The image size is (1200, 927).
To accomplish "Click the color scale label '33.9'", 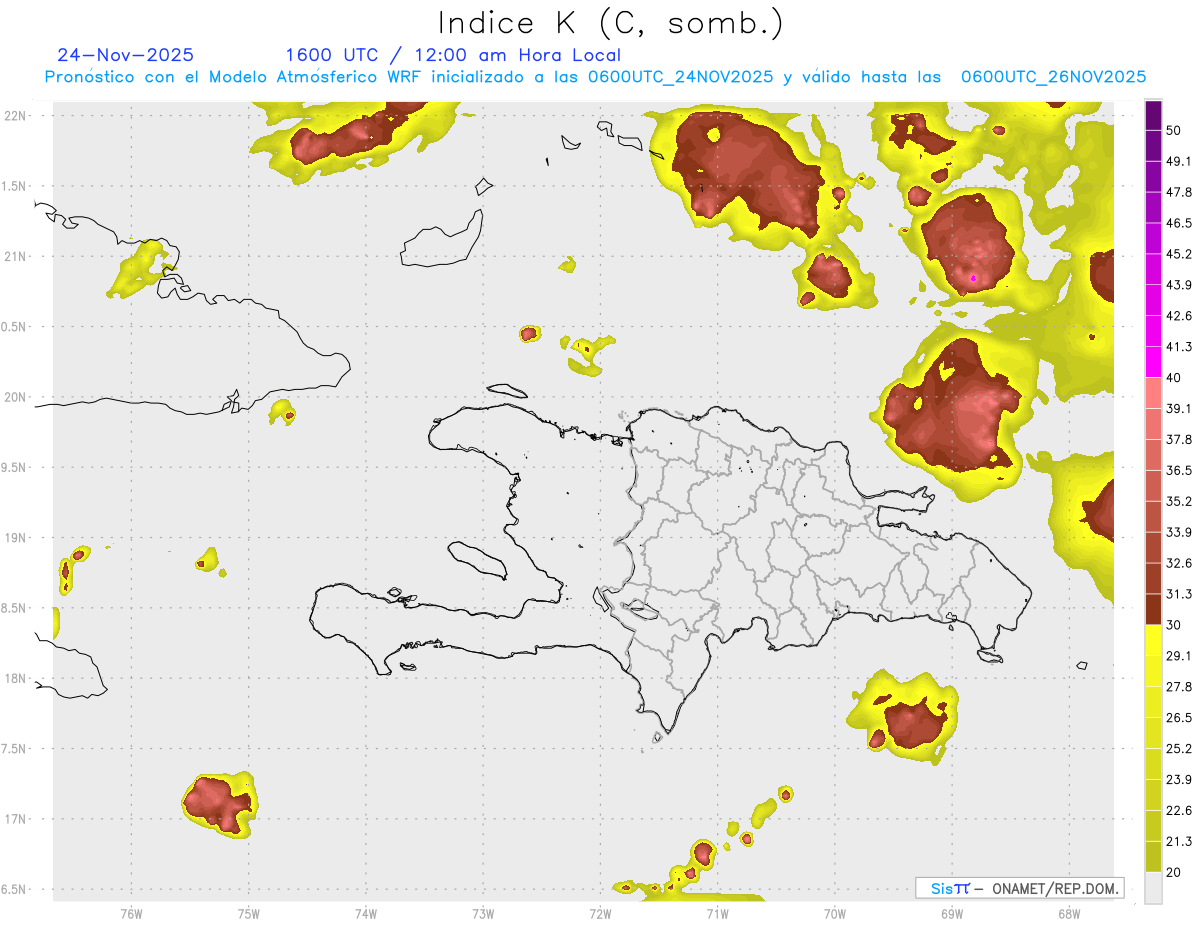I will coord(1179,532).
